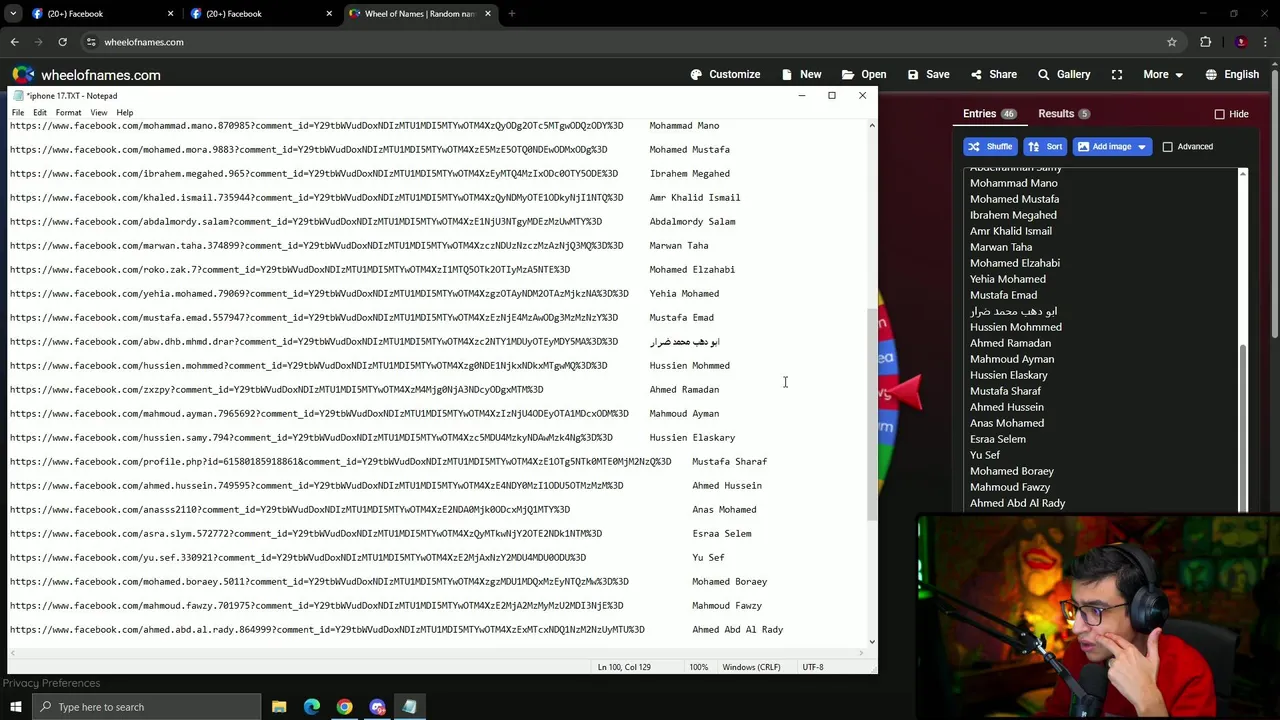Expand the More menu
Screen dimensions: 1280x720
point(1163,74)
